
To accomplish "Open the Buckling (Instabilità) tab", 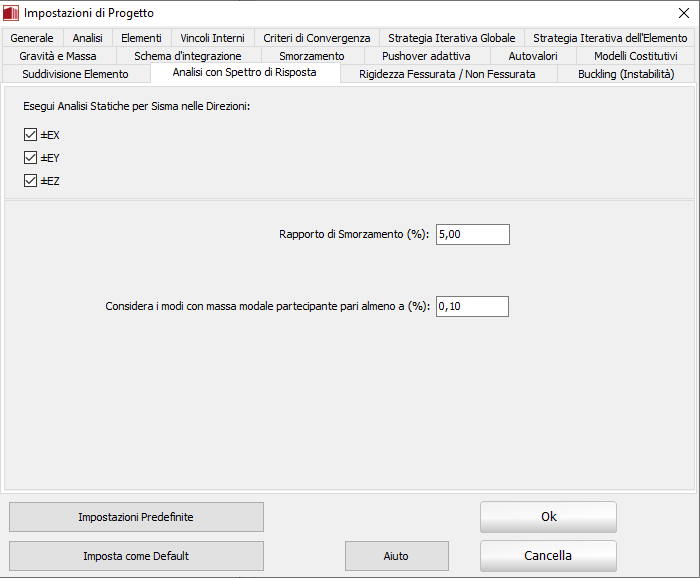I will point(625,74).
